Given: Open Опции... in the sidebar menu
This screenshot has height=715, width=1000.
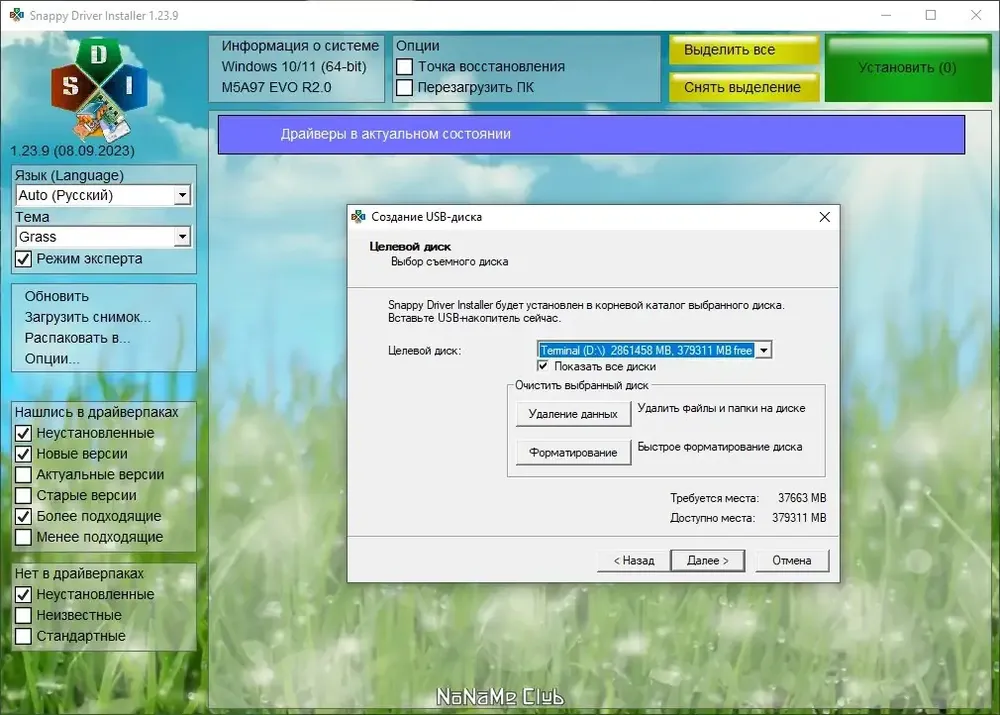Looking at the screenshot, I should 52,359.
